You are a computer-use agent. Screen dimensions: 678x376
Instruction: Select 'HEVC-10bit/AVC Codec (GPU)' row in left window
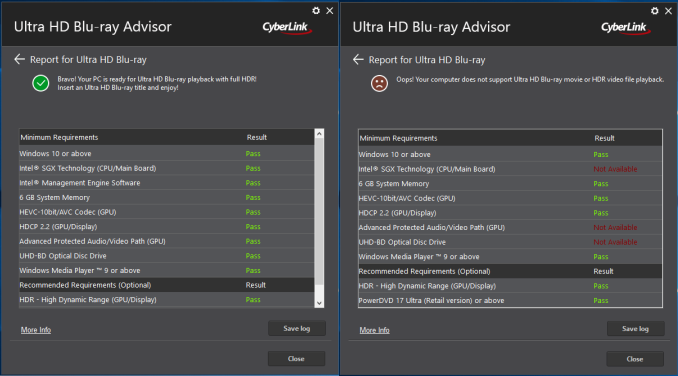[166, 212]
